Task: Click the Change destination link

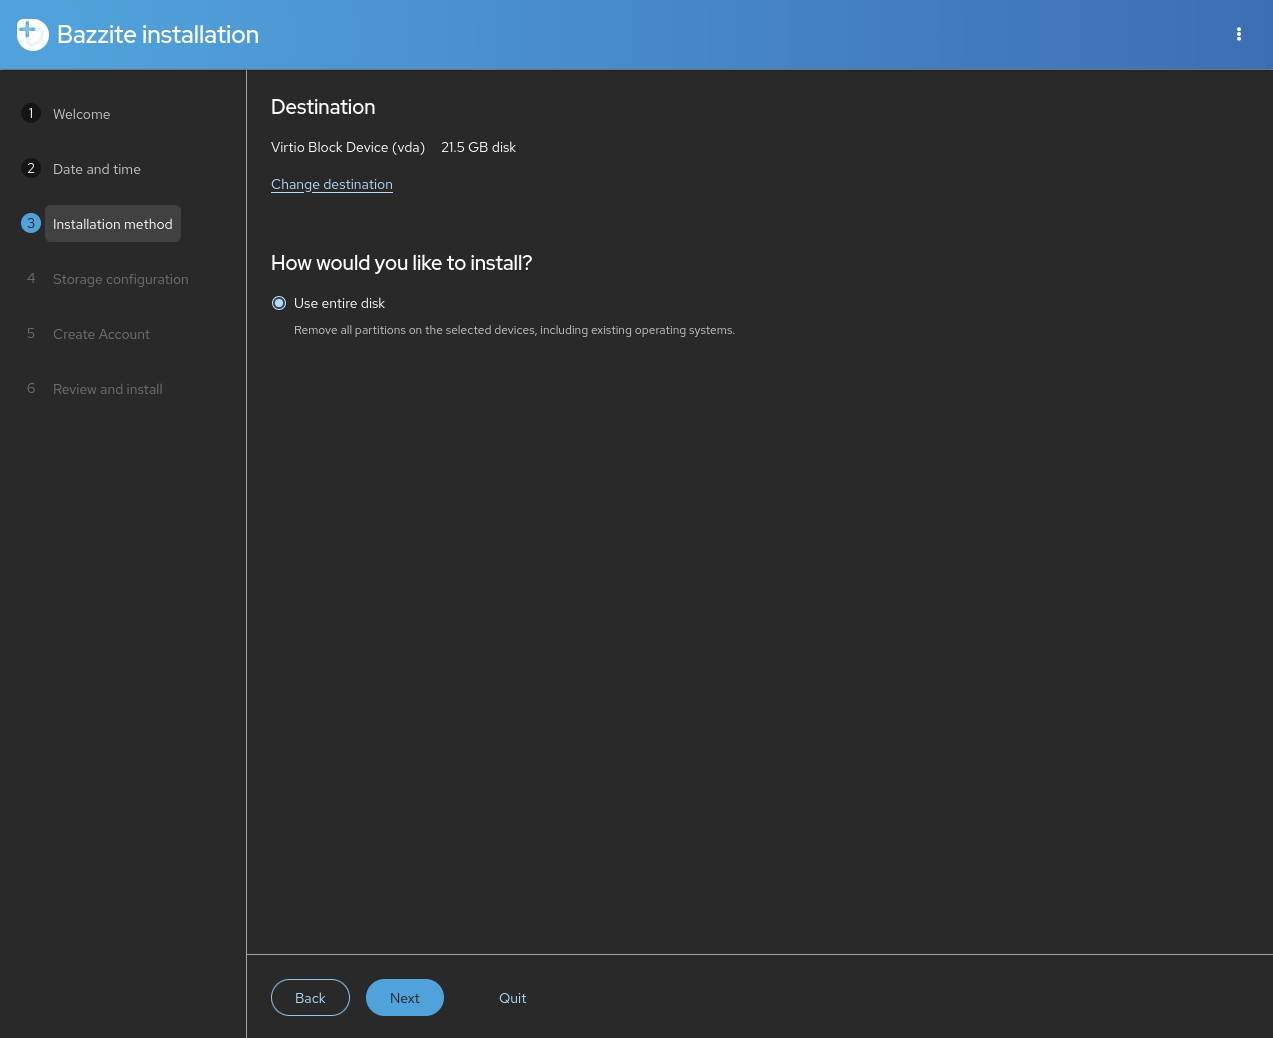Action: tap(332, 184)
